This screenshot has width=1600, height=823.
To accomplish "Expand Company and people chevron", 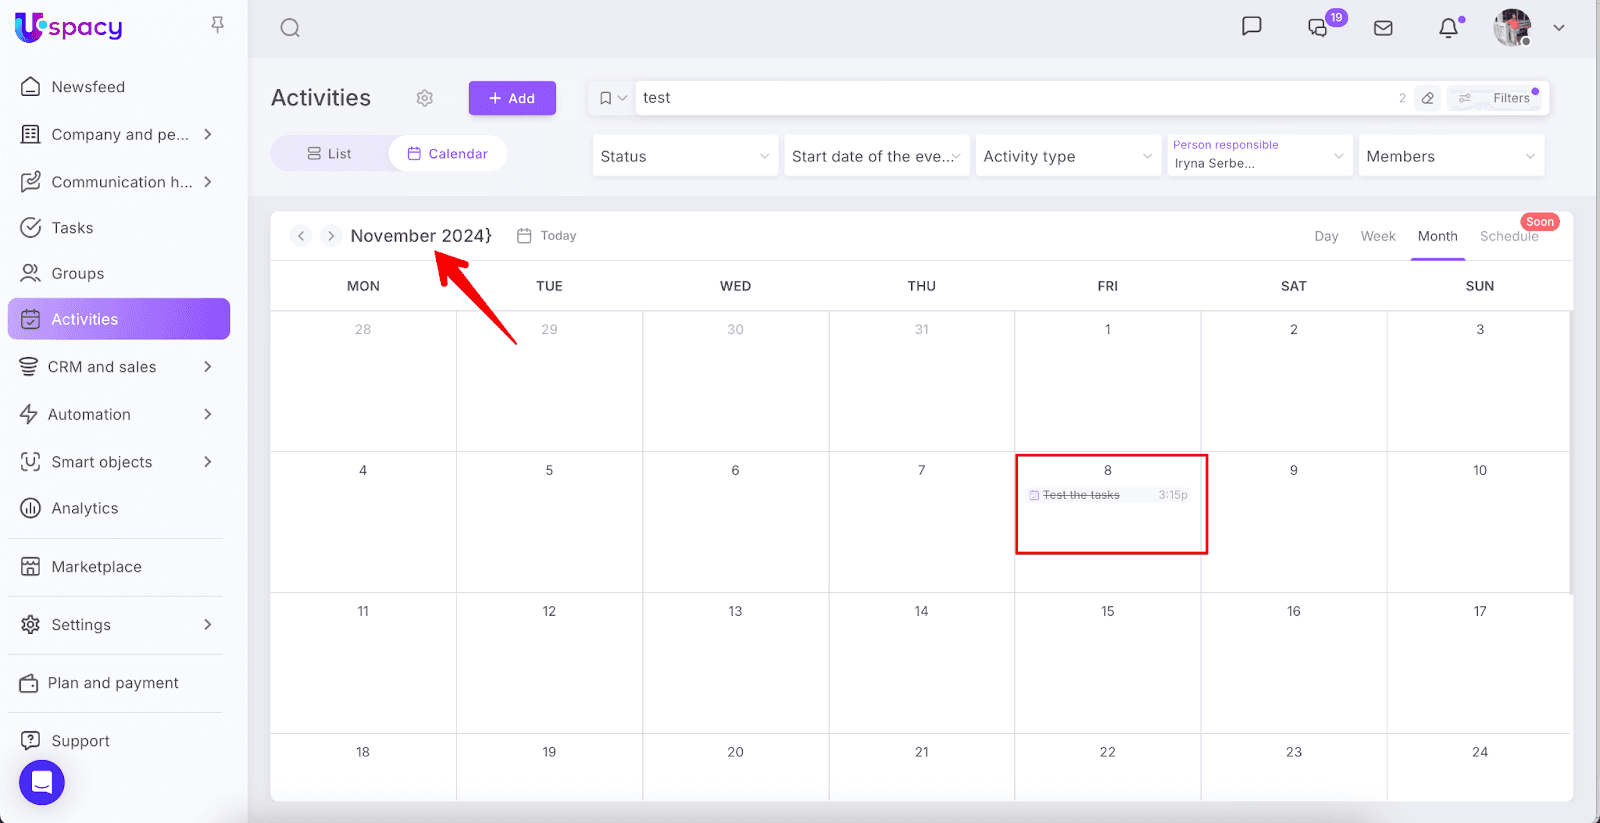I will (208, 134).
